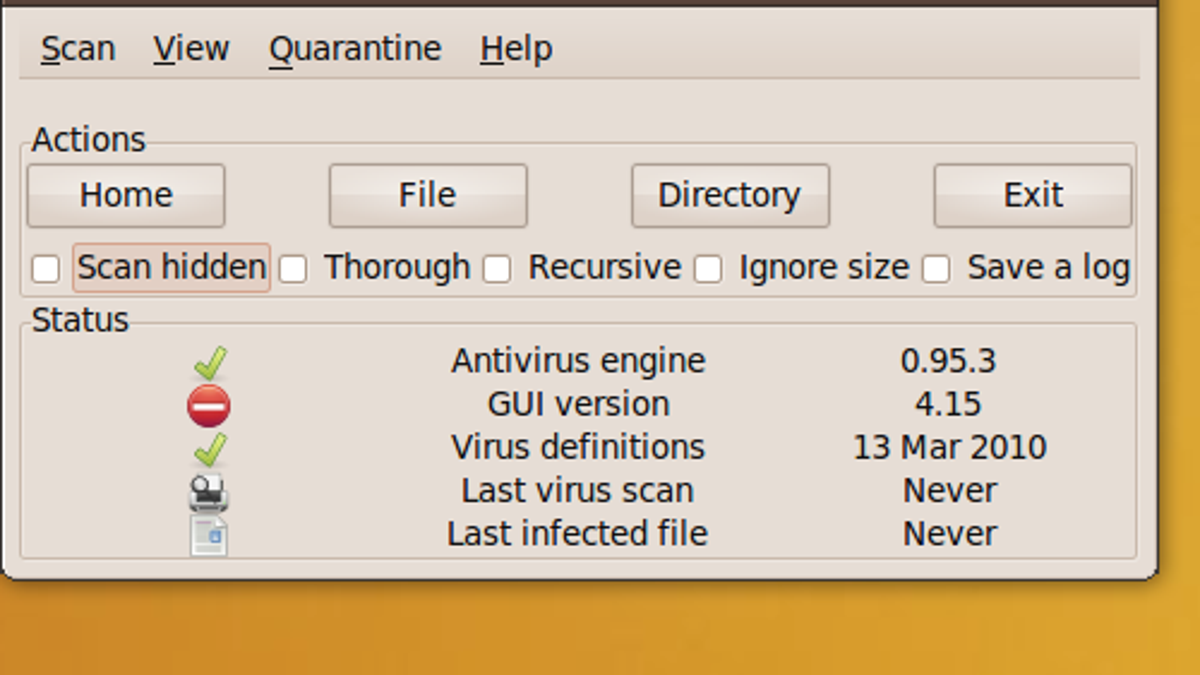The image size is (1200, 675).
Task: Click the Exit button
Action: pos(1033,195)
